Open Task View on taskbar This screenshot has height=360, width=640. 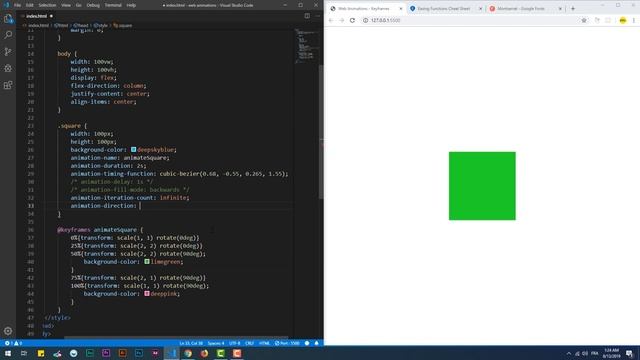pyautogui.click(x=24, y=353)
